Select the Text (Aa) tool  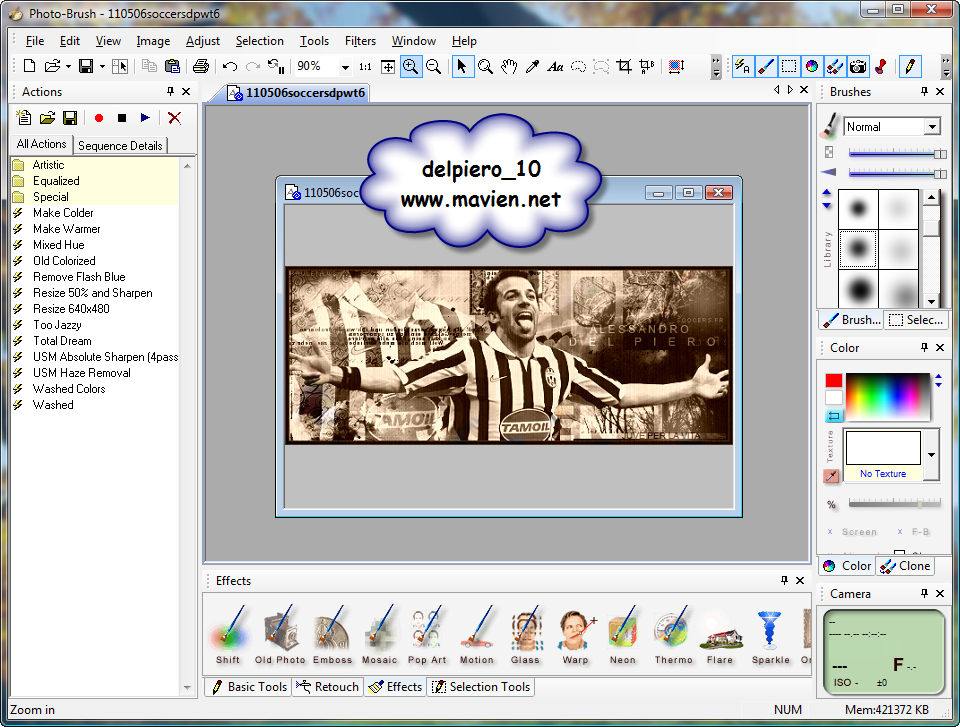point(555,66)
